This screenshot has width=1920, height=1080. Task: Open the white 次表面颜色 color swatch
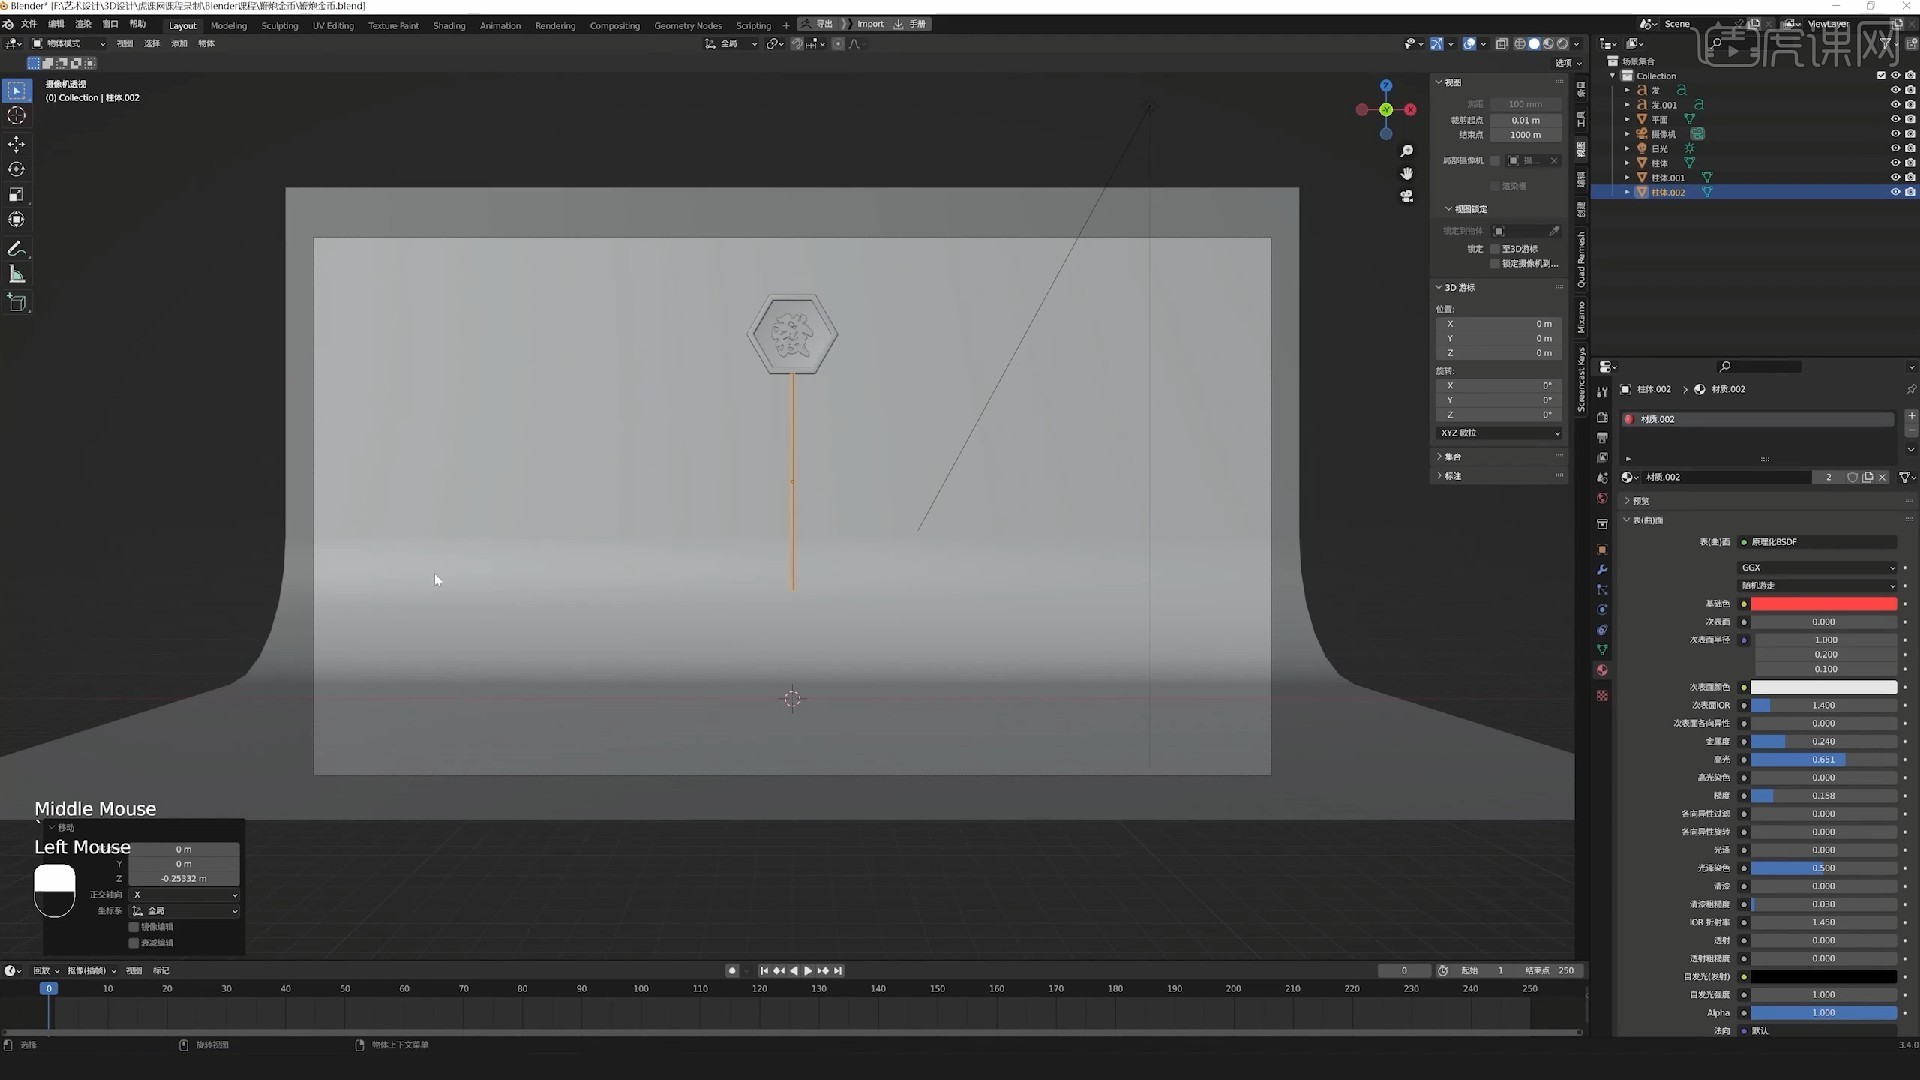point(1823,688)
